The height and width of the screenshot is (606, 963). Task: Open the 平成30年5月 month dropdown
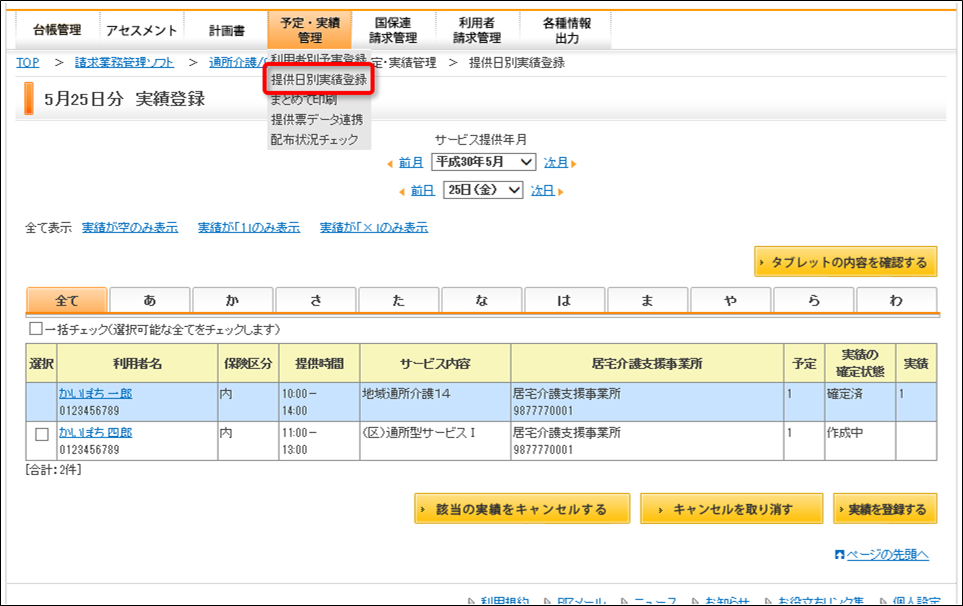coord(483,162)
